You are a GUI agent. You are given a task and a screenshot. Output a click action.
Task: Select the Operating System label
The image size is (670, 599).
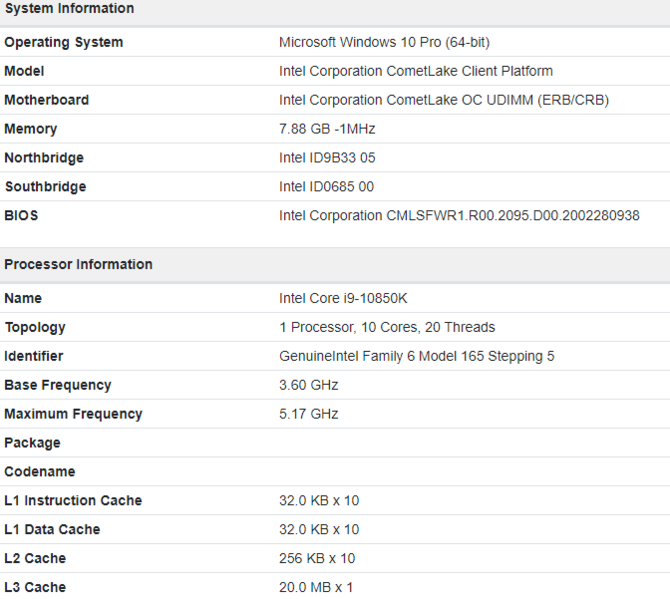[64, 42]
